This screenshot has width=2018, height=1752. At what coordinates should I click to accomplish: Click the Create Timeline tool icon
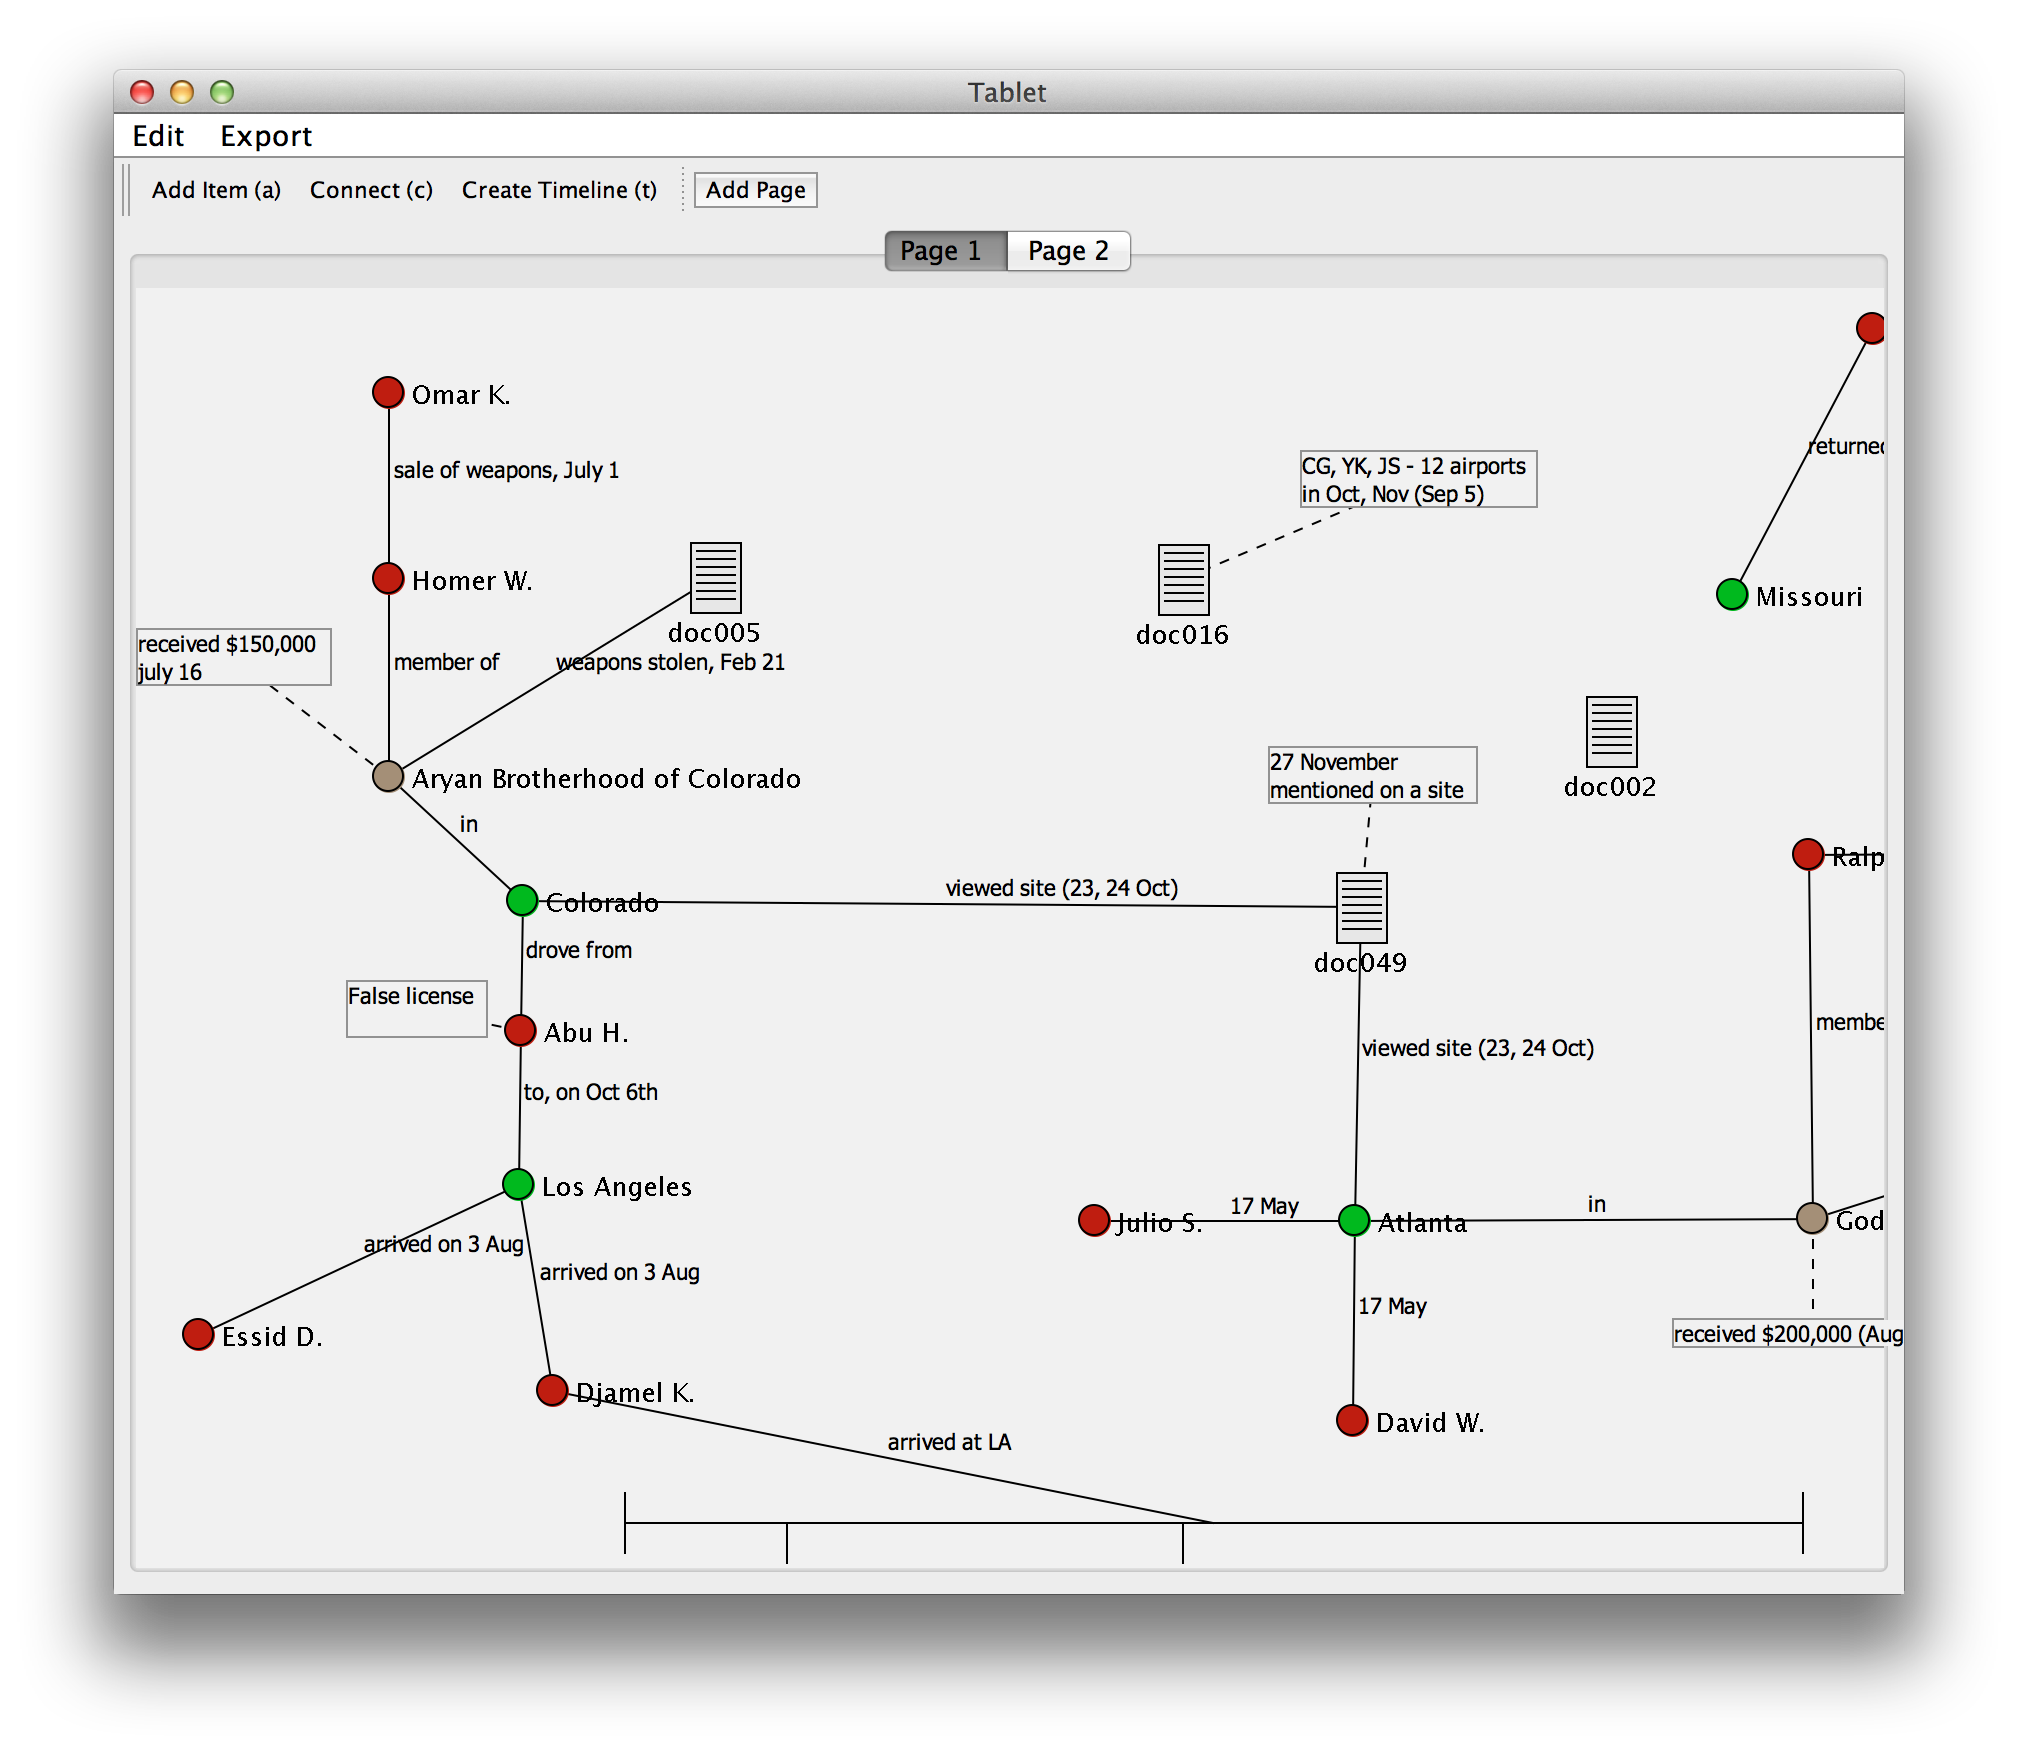coord(559,190)
